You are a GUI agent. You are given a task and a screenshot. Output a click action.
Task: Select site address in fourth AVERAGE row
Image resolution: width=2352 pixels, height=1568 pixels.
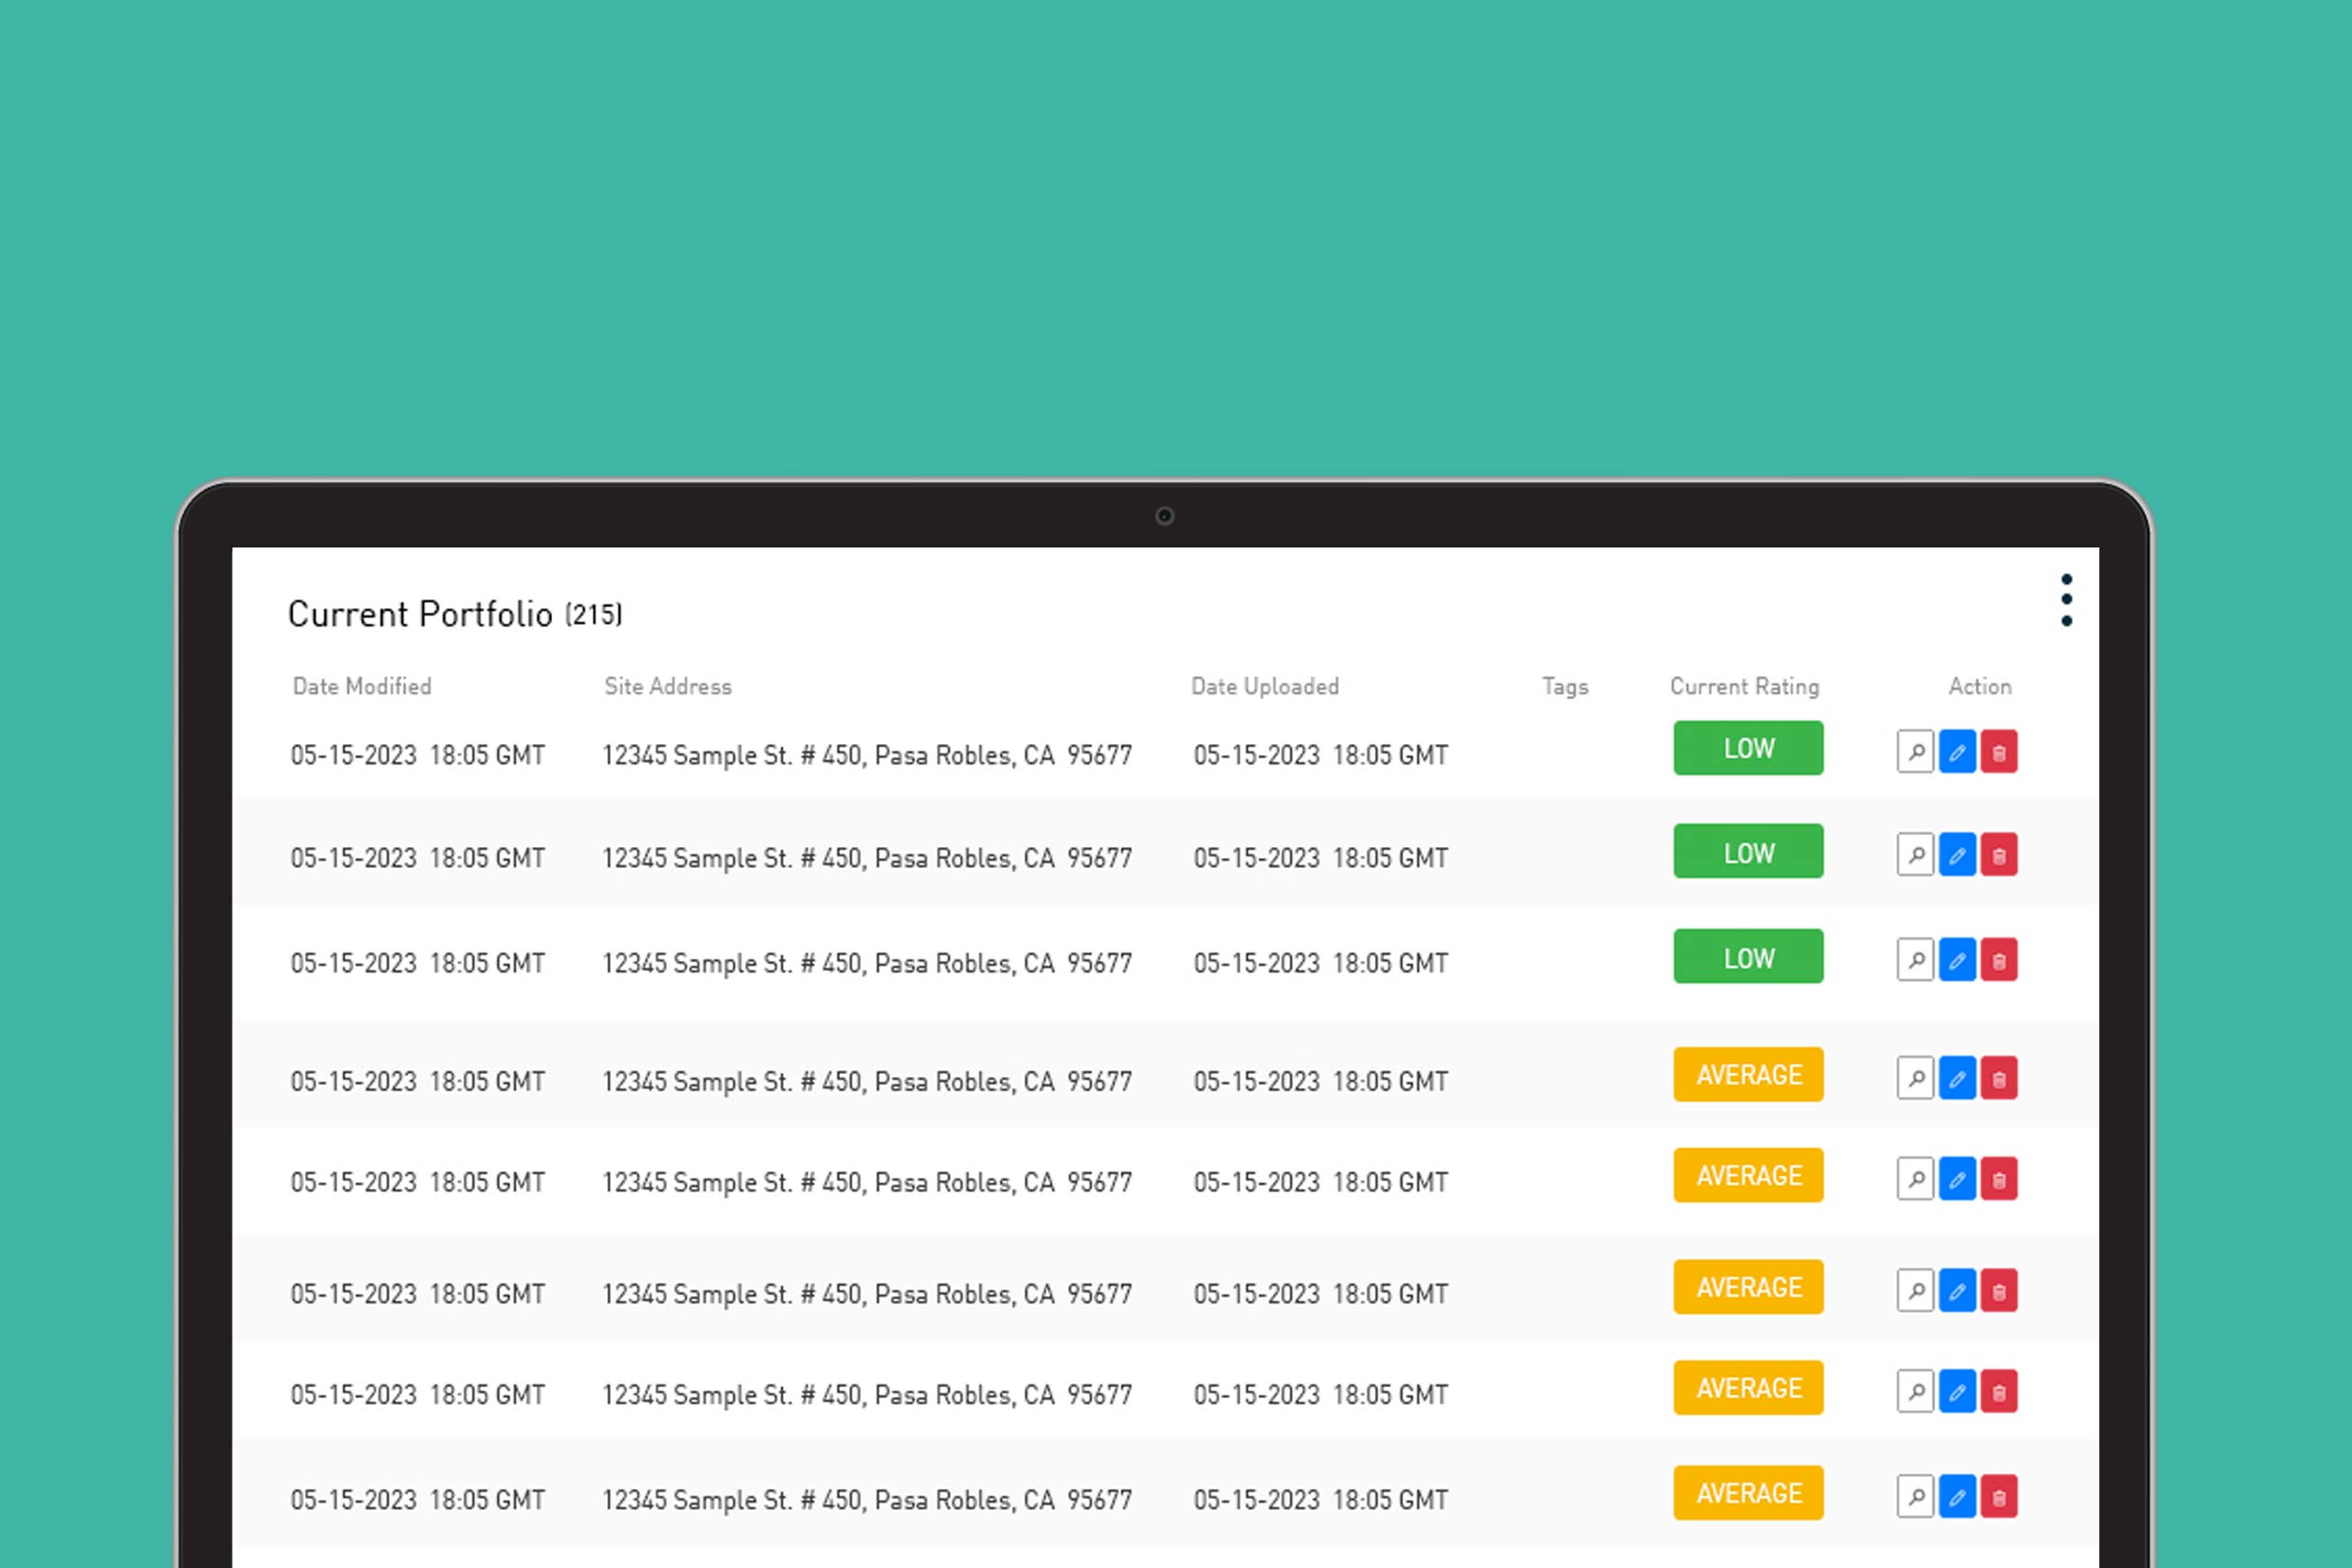[867, 1395]
